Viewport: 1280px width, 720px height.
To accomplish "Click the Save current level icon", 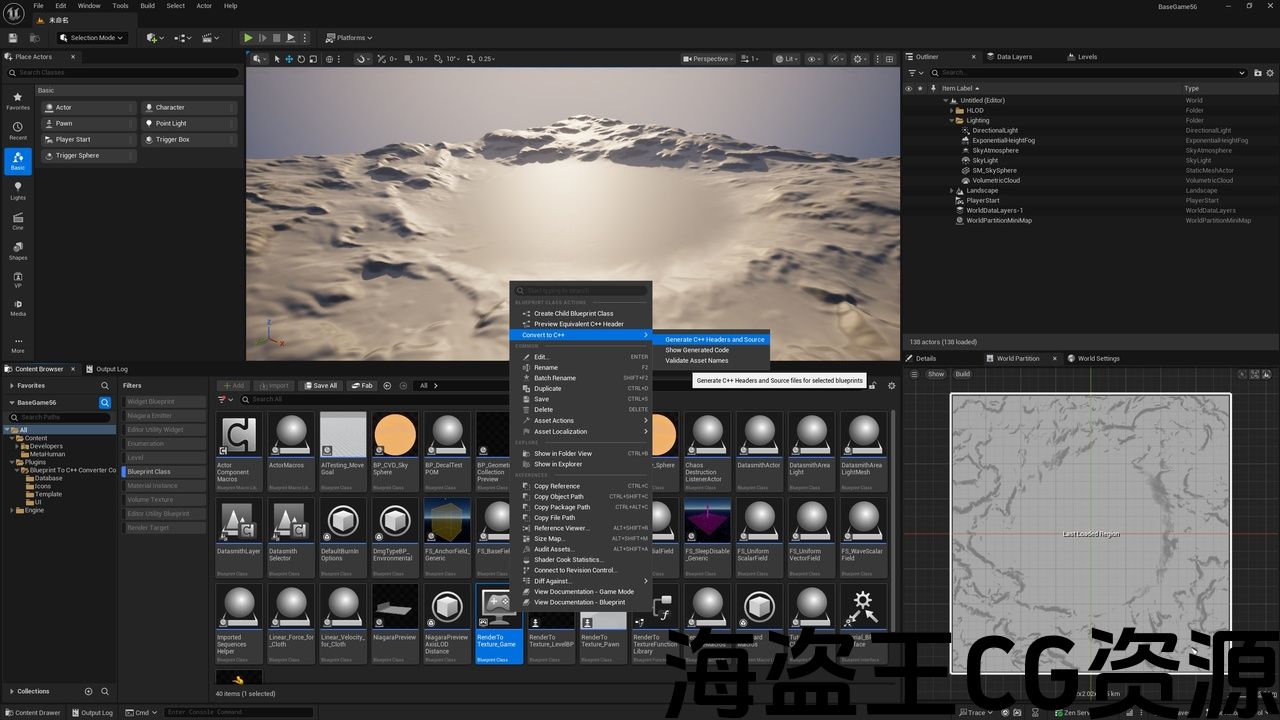I will pos(13,38).
